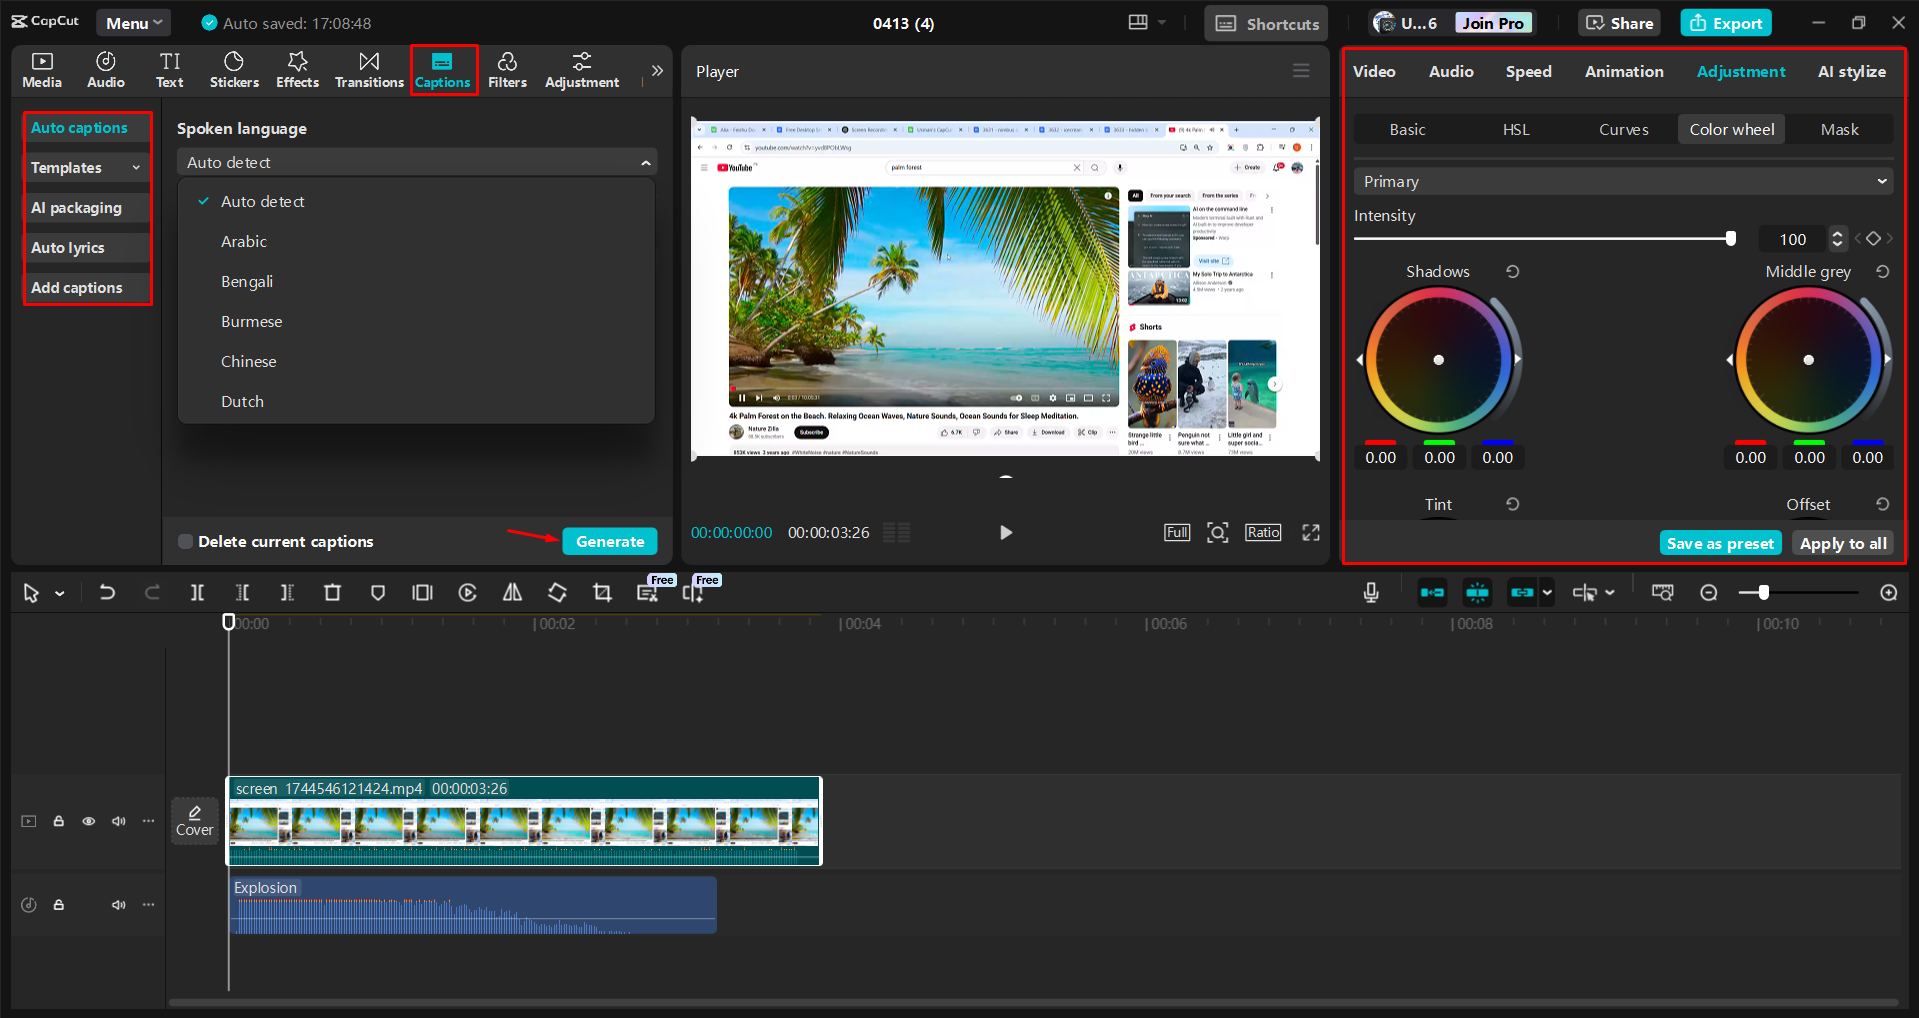
Task: Click the Generate captions button
Action: [609, 542]
